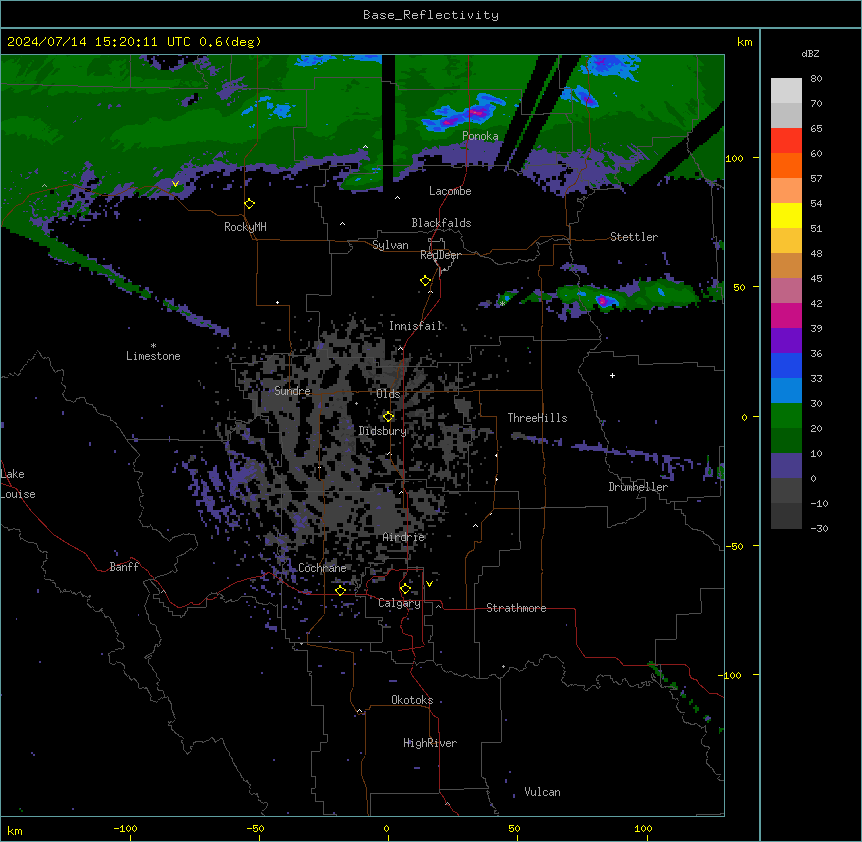Viewport: 862px width, 842px height.
Task: Click the RockyMH label
Action: coord(245,227)
